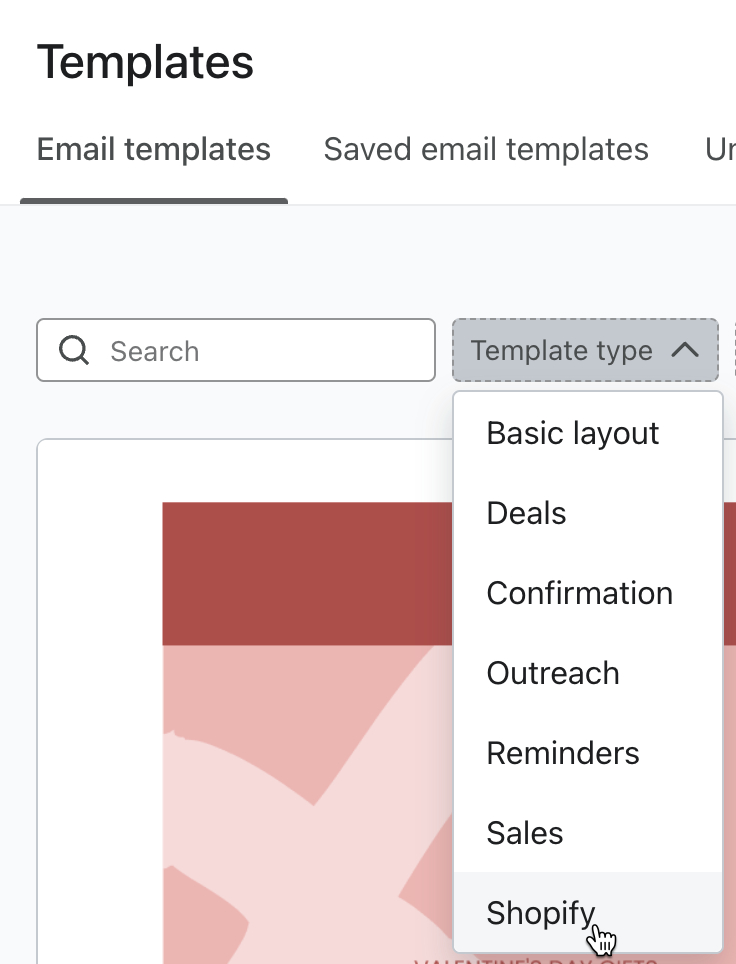Select Basic layout from the menu
The image size is (736, 964).
[573, 433]
